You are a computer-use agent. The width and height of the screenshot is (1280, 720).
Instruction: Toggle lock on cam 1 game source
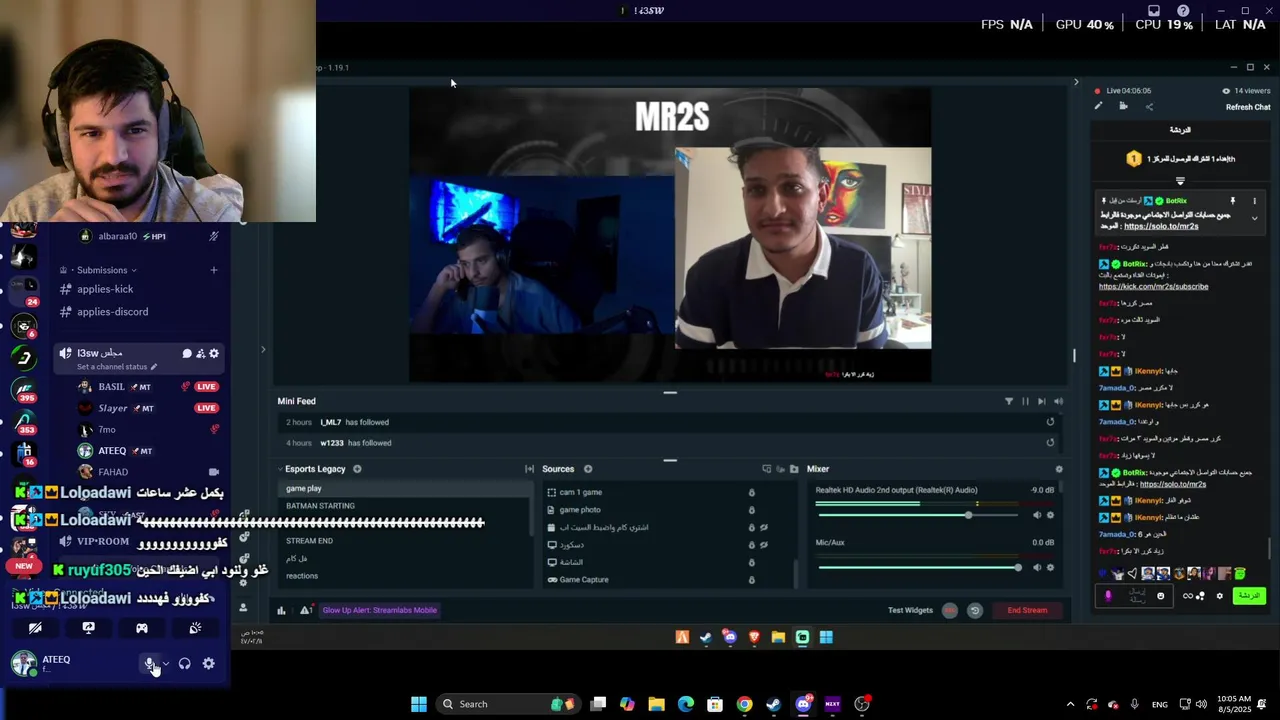752,492
